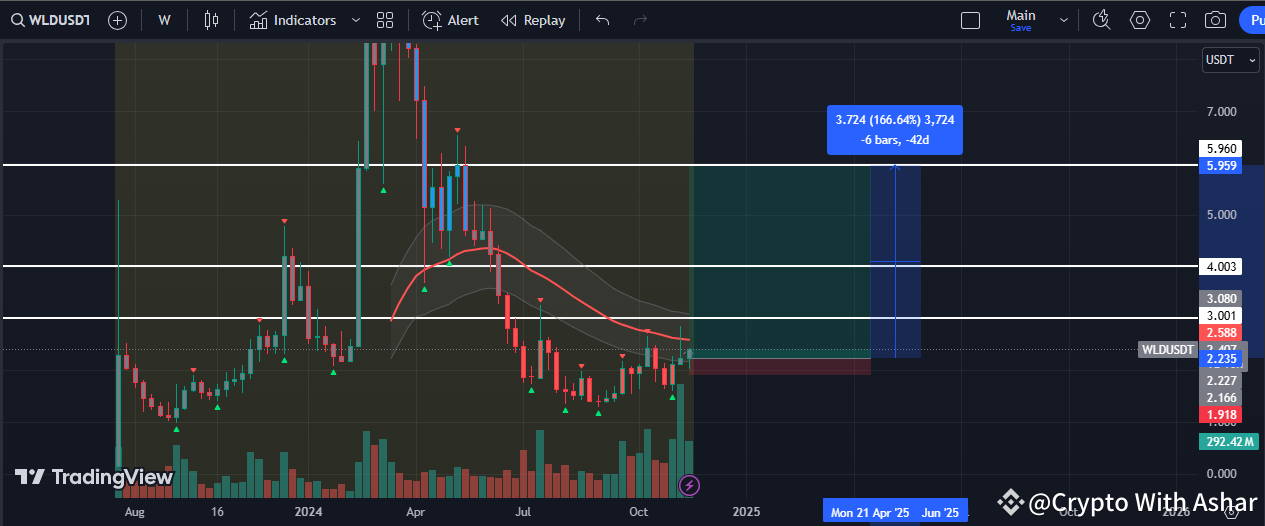Click the blue Publish button
Screen dimensions: 1265x526
pyautogui.click(x=1252, y=20)
